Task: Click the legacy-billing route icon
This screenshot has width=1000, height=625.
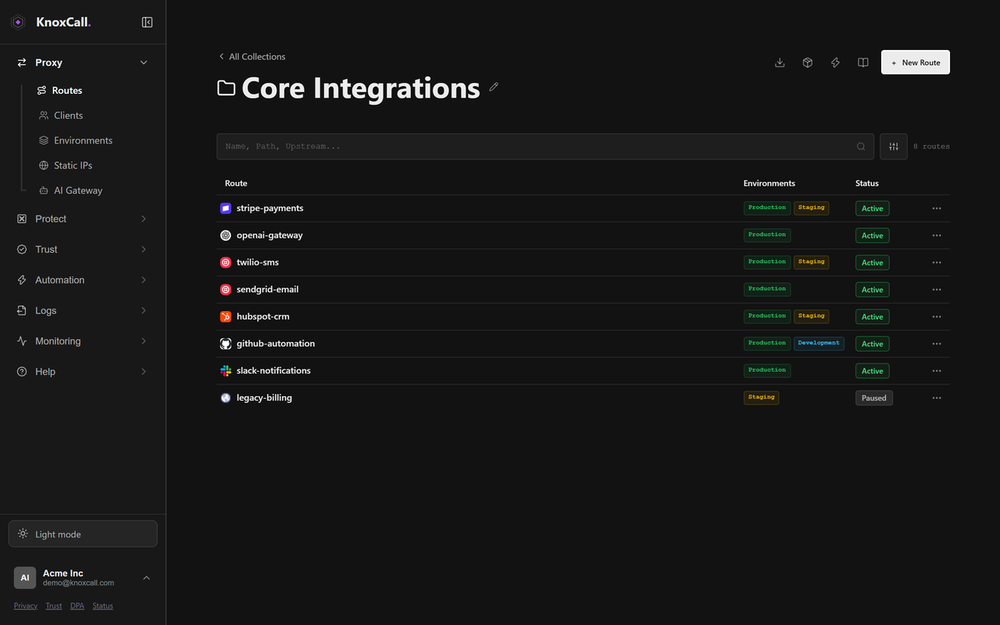Action: click(225, 398)
